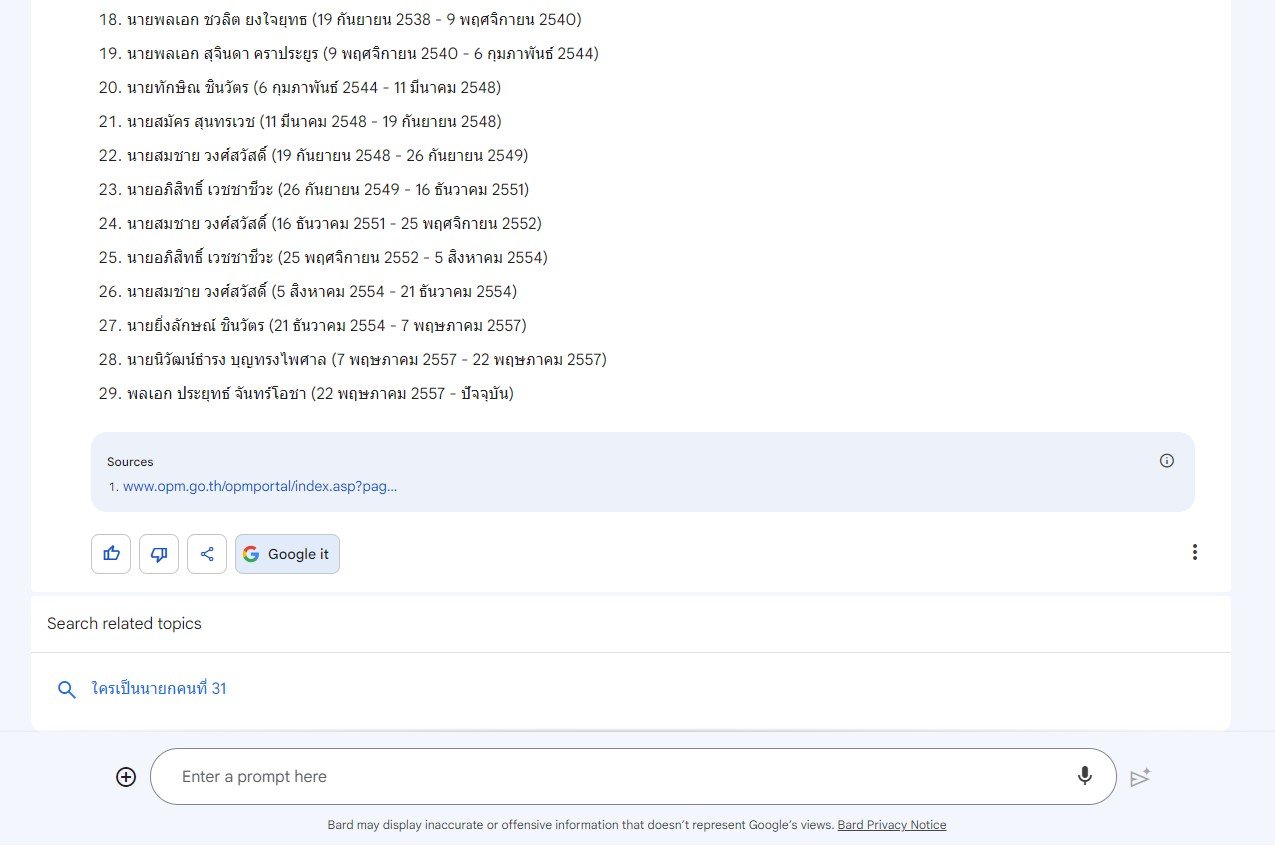Screen dimensions: 1275x853
Task: Open the www.opm.go.th source link
Action: click(x=259, y=487)
